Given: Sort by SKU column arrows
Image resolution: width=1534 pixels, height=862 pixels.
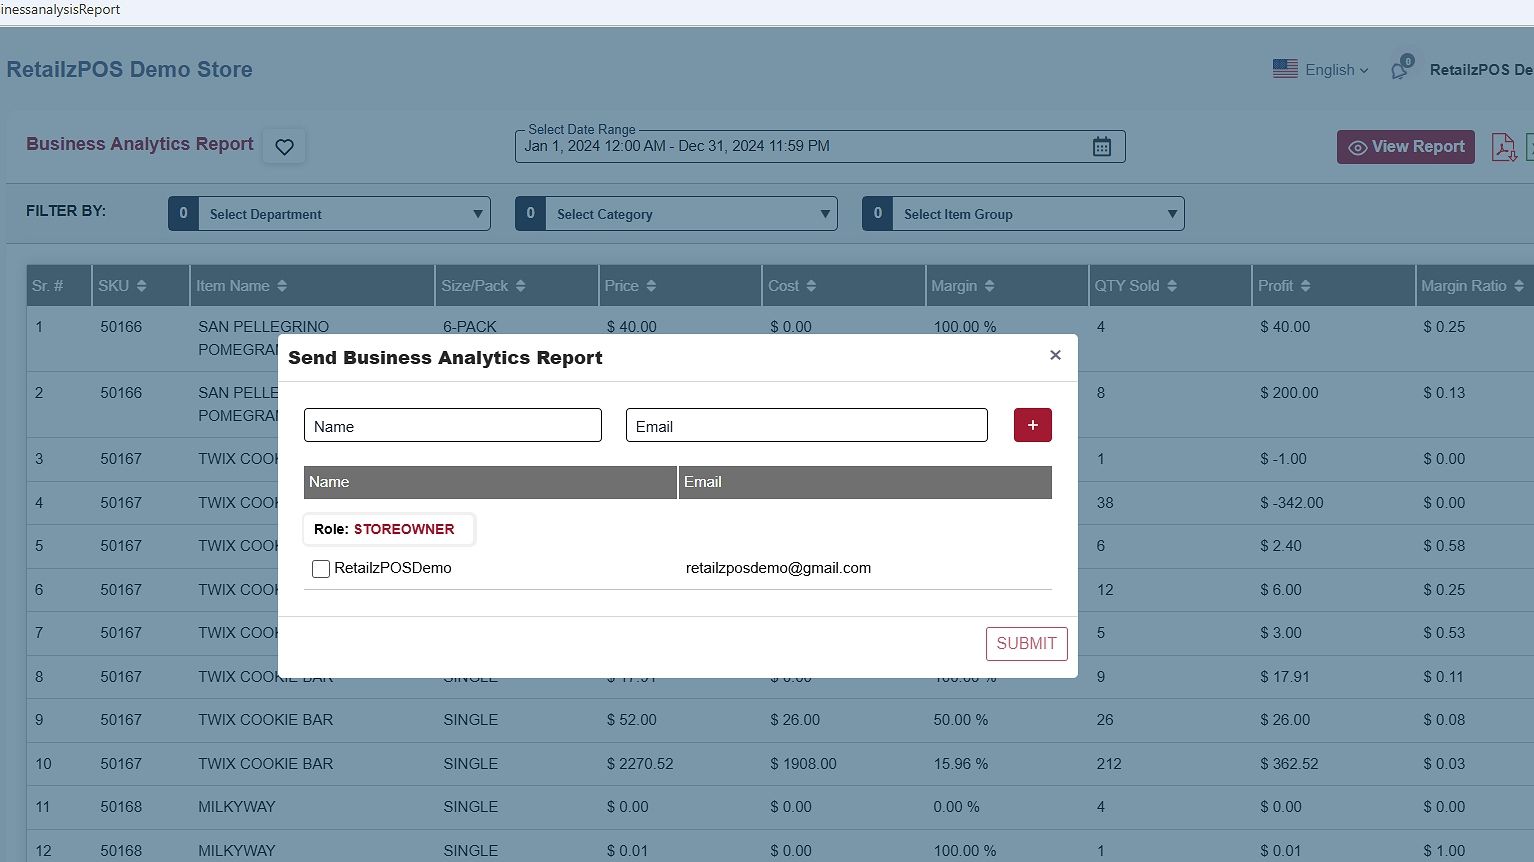Looking at the screenshot, I should tap(141, 286).
